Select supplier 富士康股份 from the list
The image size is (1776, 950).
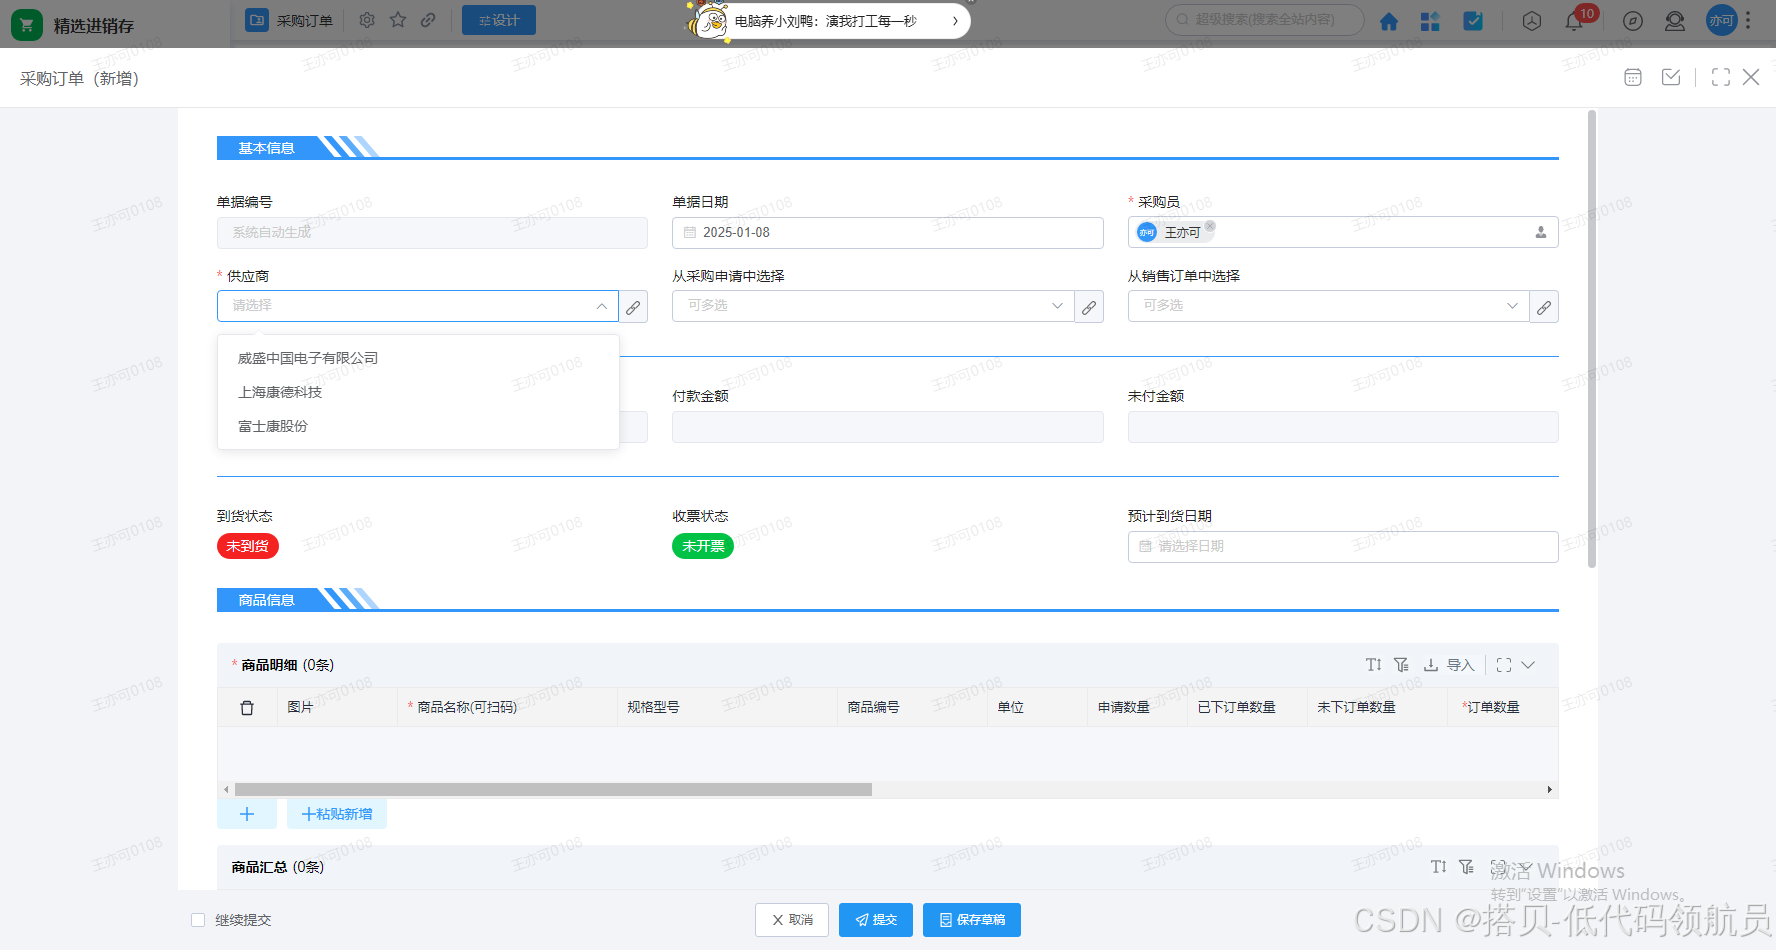[272, 426]
